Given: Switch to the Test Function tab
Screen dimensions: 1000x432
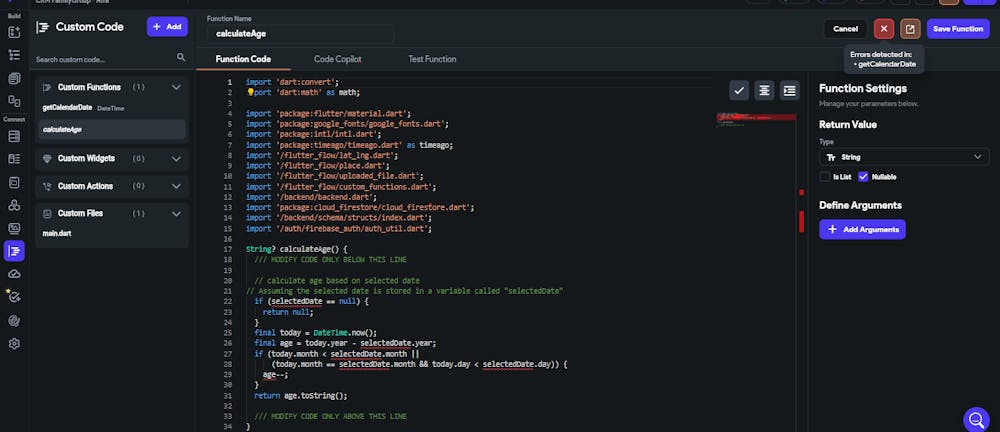Looking at the screenshot, I should [432, 59].
